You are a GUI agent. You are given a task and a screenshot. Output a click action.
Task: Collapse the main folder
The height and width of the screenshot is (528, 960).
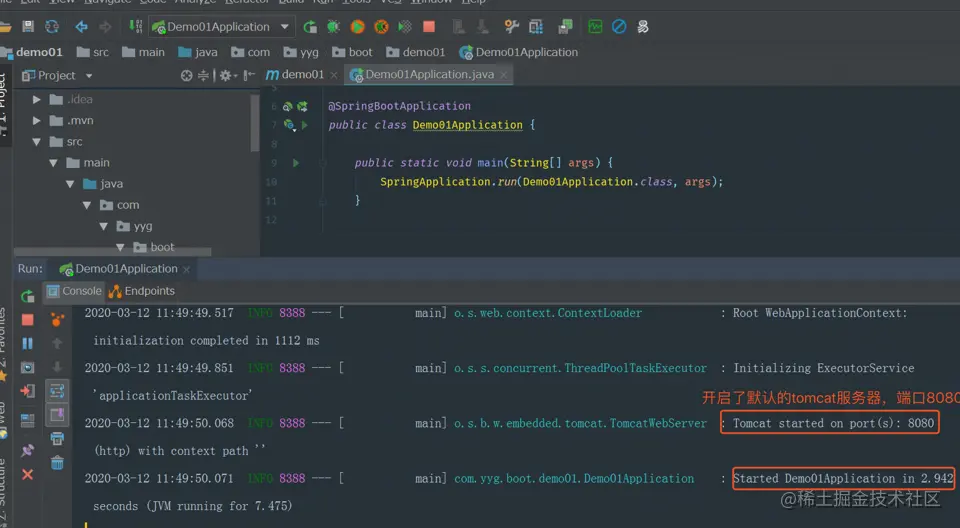pos(53,163)
